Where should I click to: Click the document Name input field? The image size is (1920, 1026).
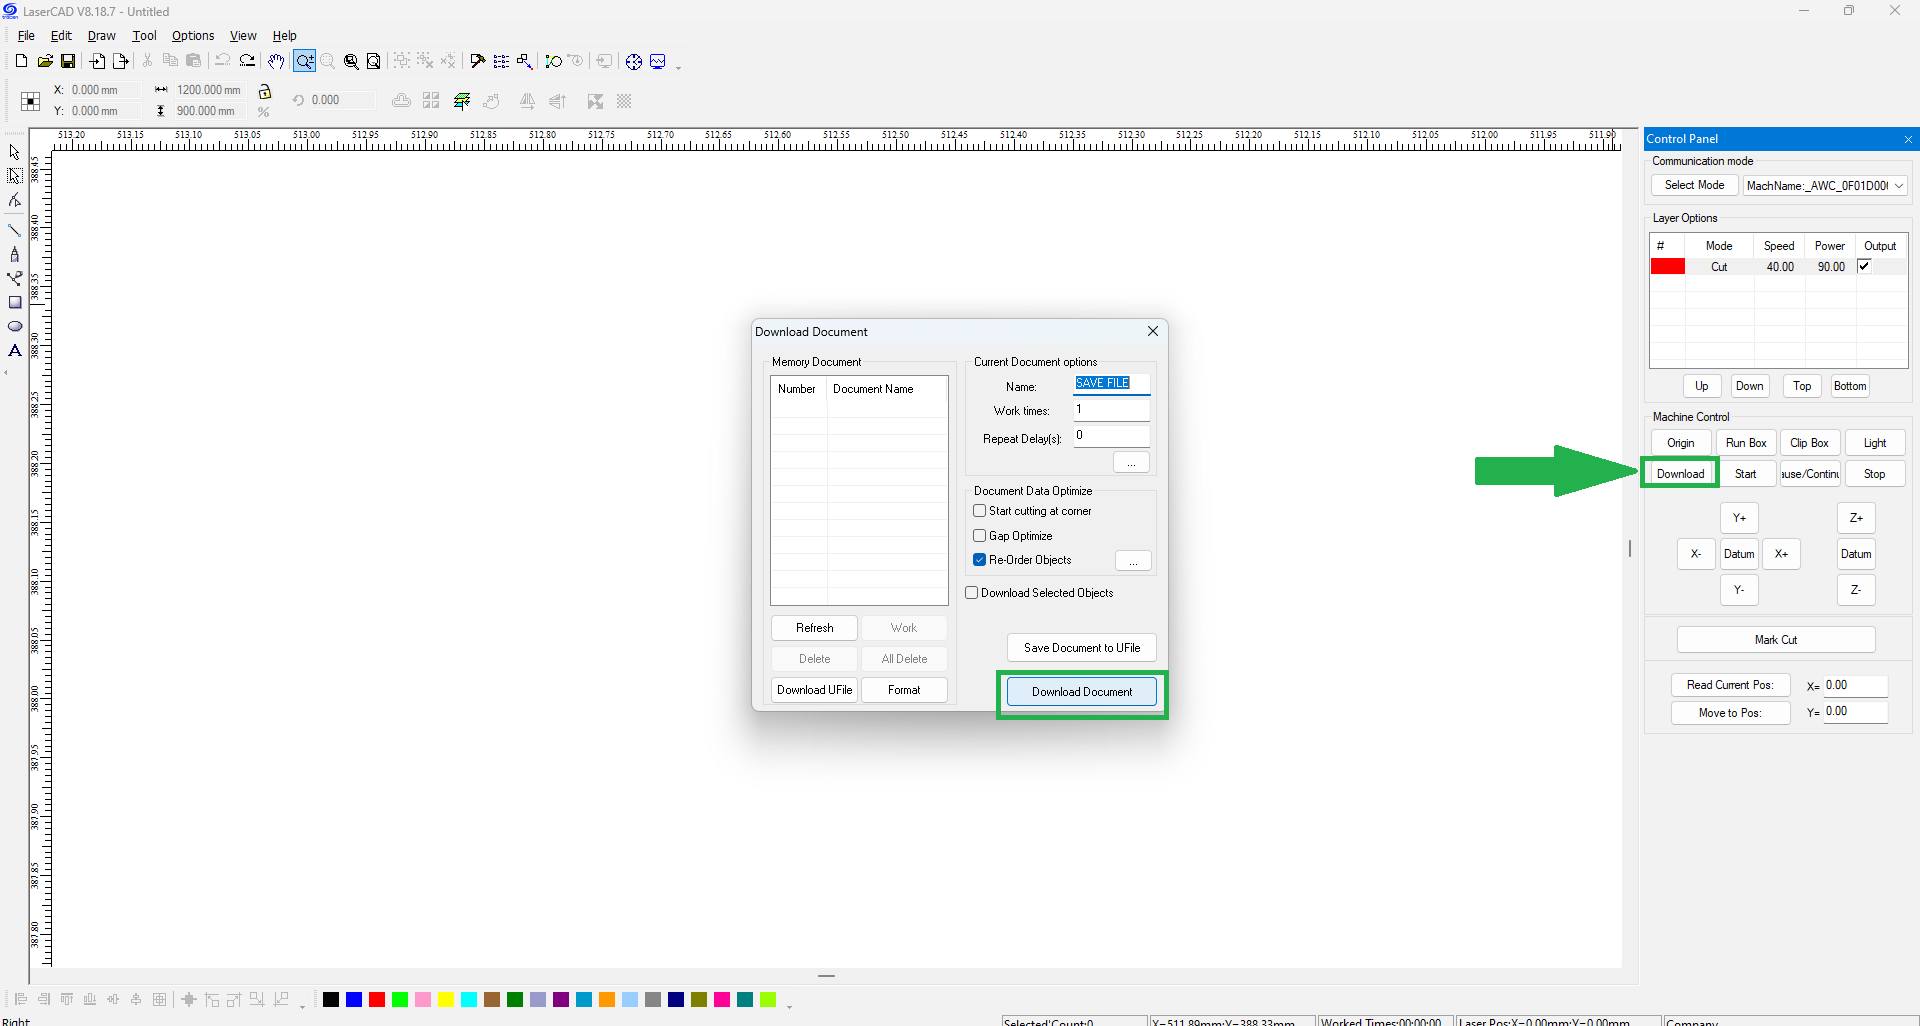(x=1111, y=384)
